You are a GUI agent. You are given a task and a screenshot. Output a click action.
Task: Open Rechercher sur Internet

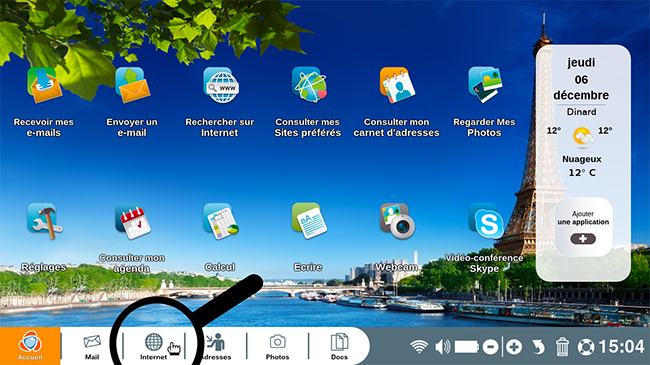[x=221, y=85]
